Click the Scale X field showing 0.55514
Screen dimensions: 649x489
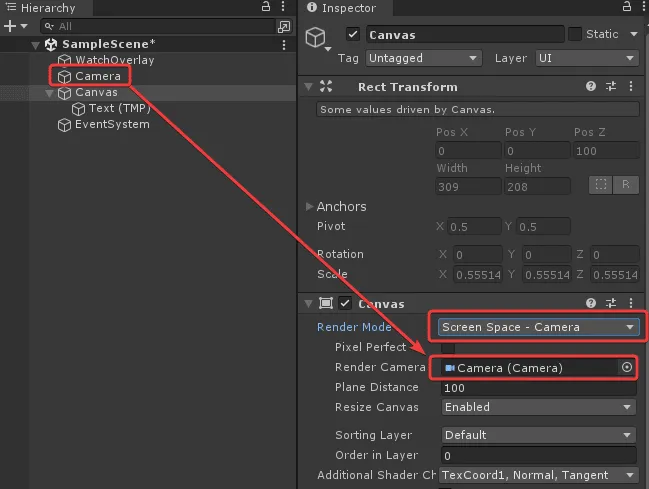[x=478, y=275]
